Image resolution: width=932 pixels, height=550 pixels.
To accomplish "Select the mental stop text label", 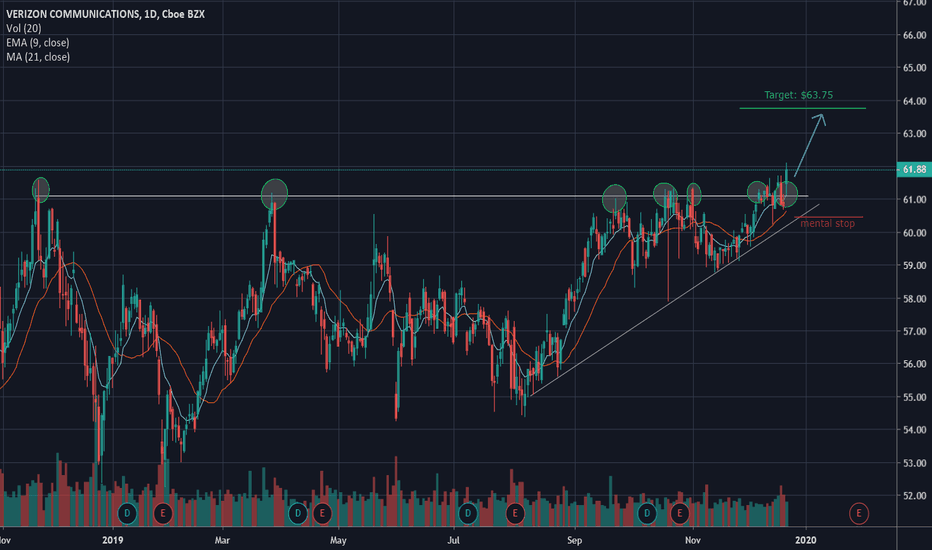I will pos(827,224).
